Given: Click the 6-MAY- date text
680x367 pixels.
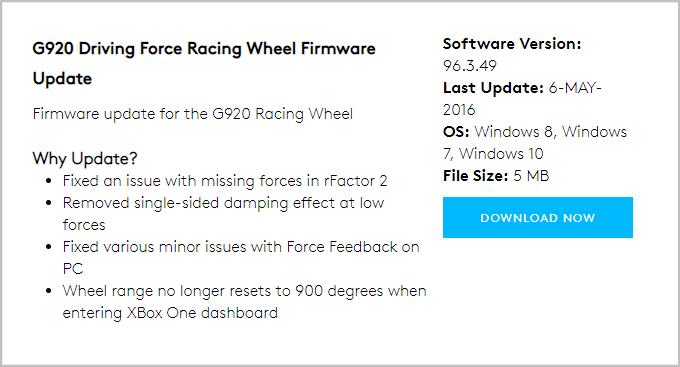Looking at the screenshot, I should tap(575, 88).
